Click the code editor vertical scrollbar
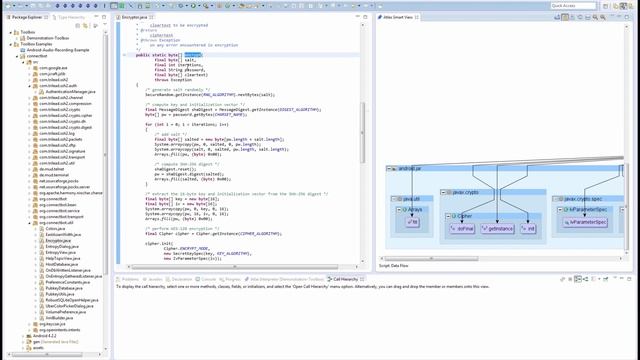This screenshot has height=360, width=640. click(362, 133)
